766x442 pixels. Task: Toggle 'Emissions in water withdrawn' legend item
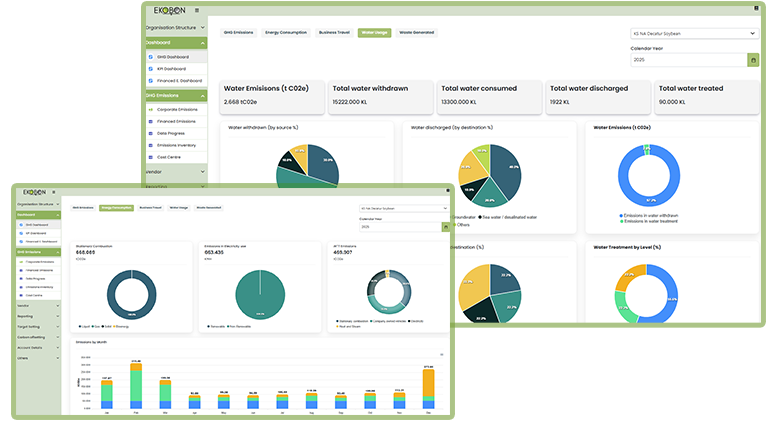coord(651,215)
